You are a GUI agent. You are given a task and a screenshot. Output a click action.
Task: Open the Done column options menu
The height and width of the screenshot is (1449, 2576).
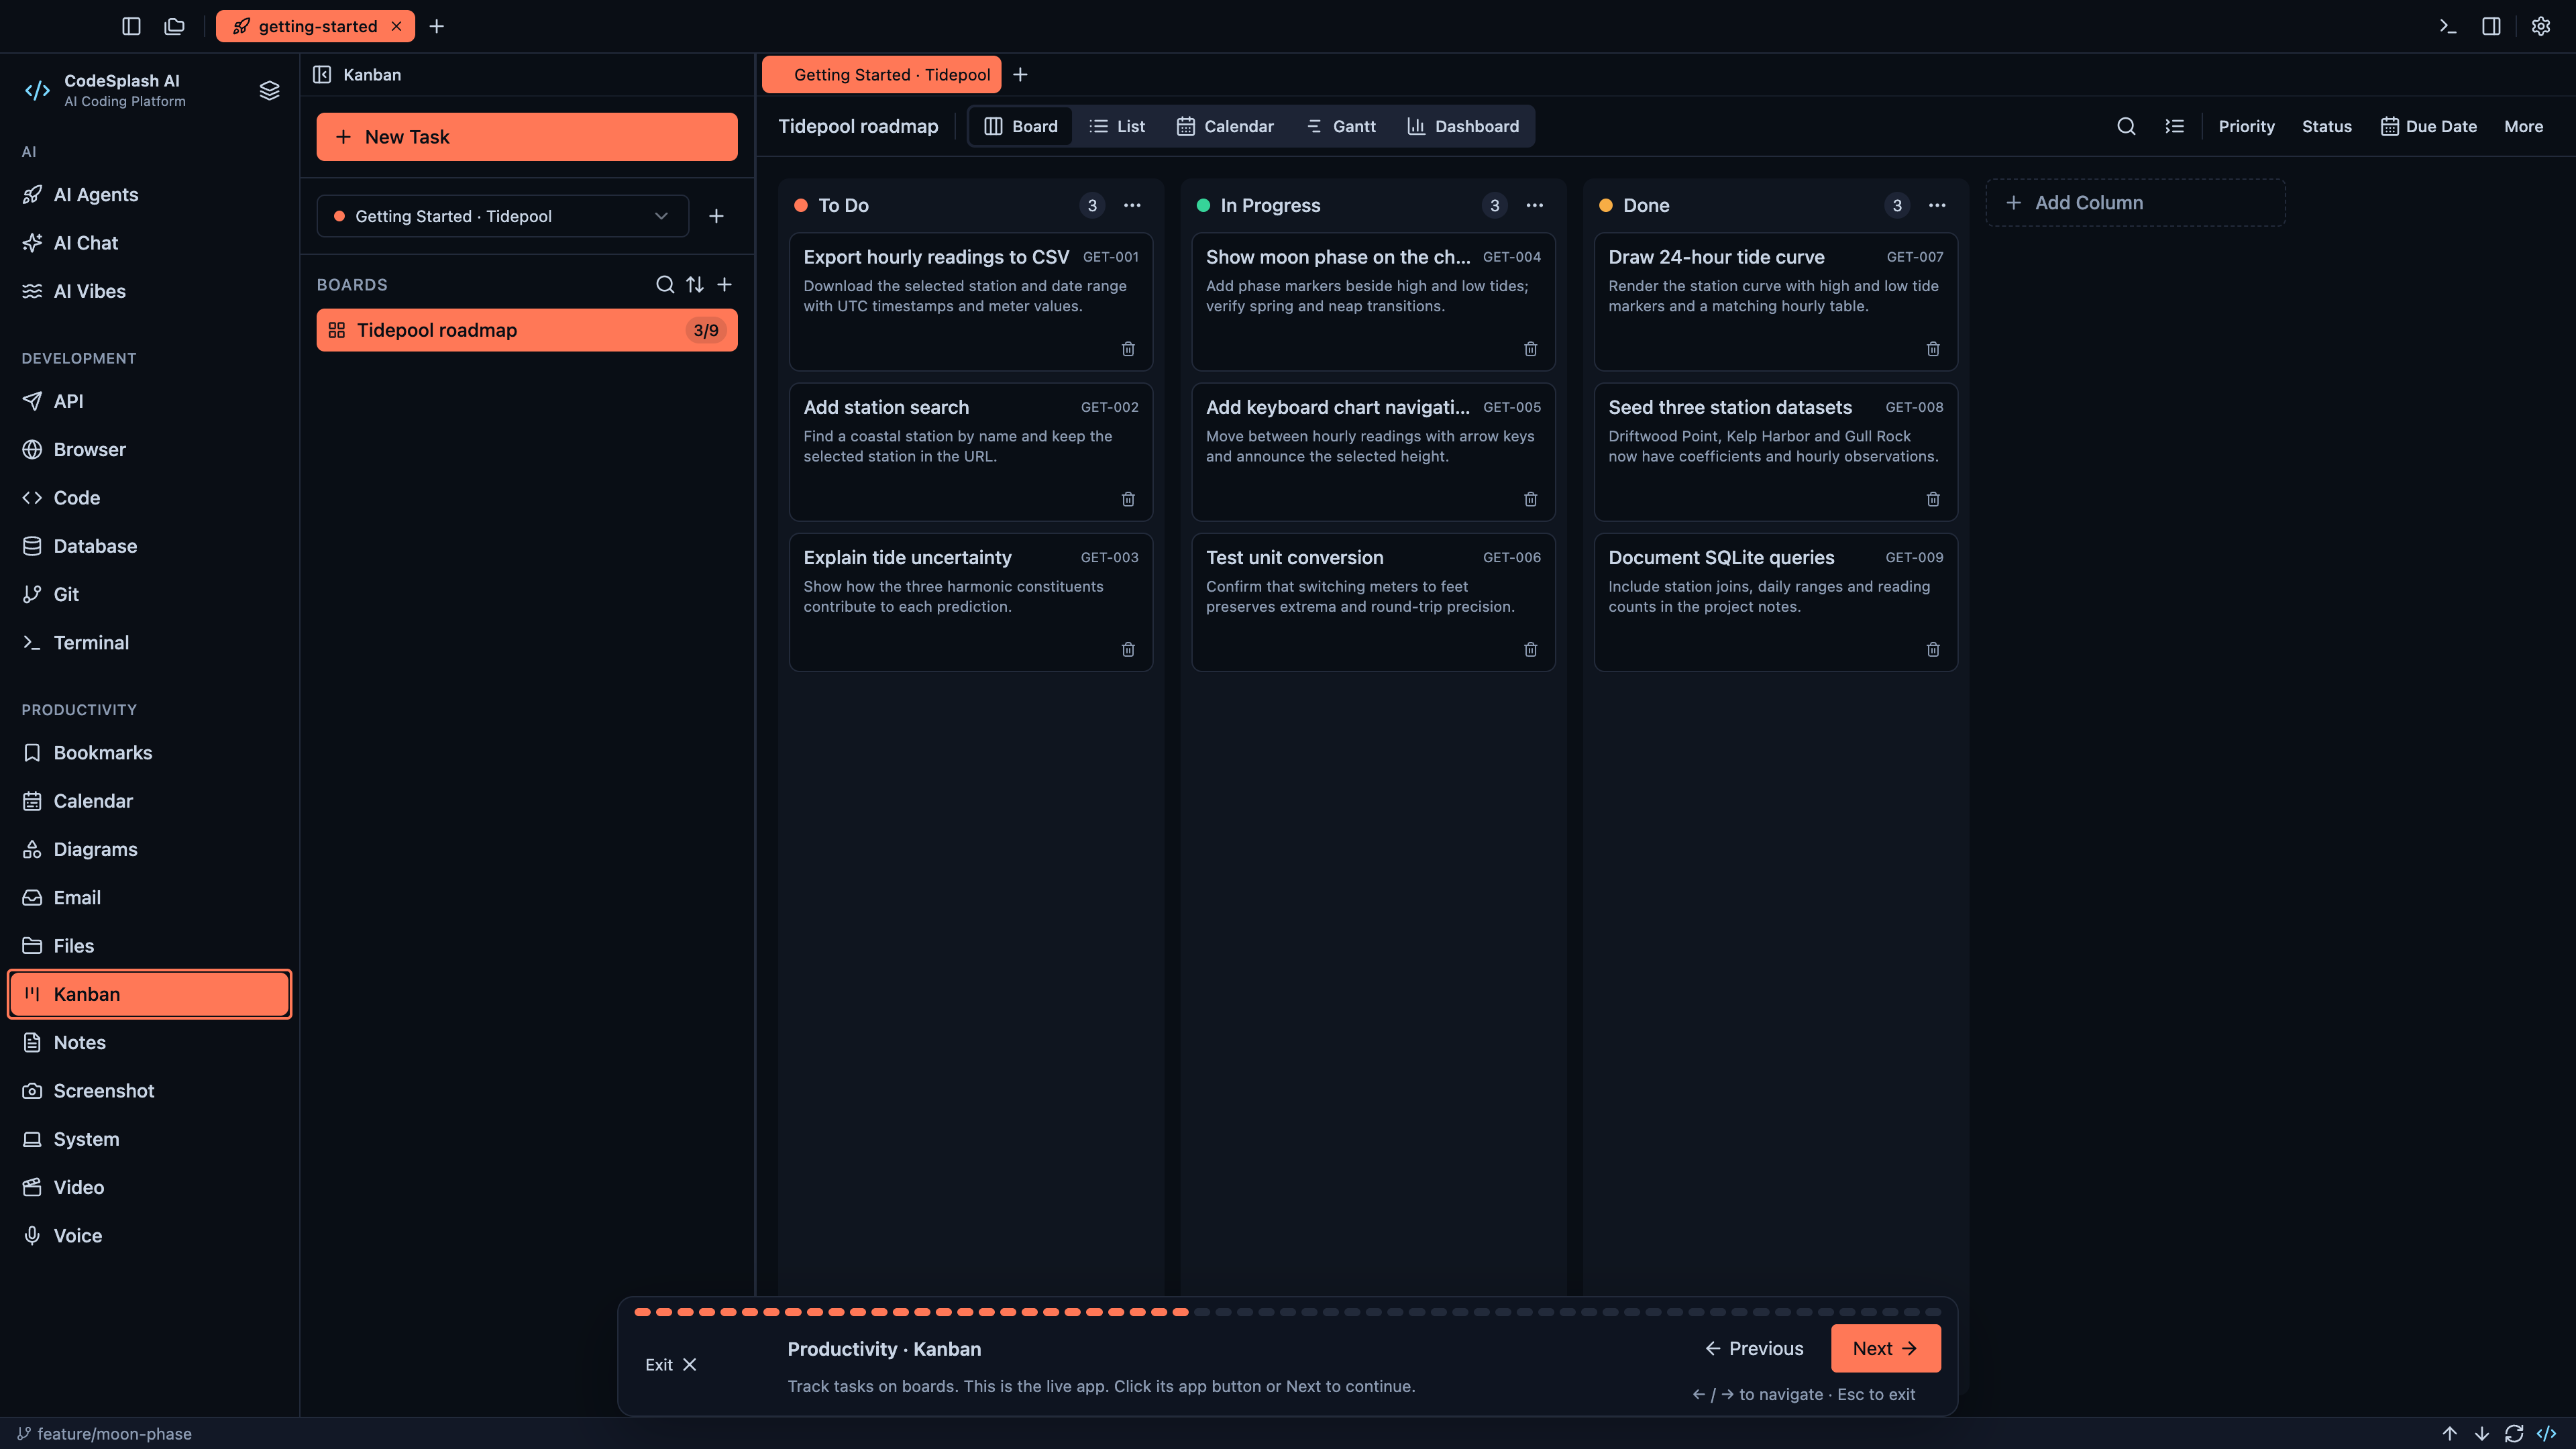click(1937, 205)
